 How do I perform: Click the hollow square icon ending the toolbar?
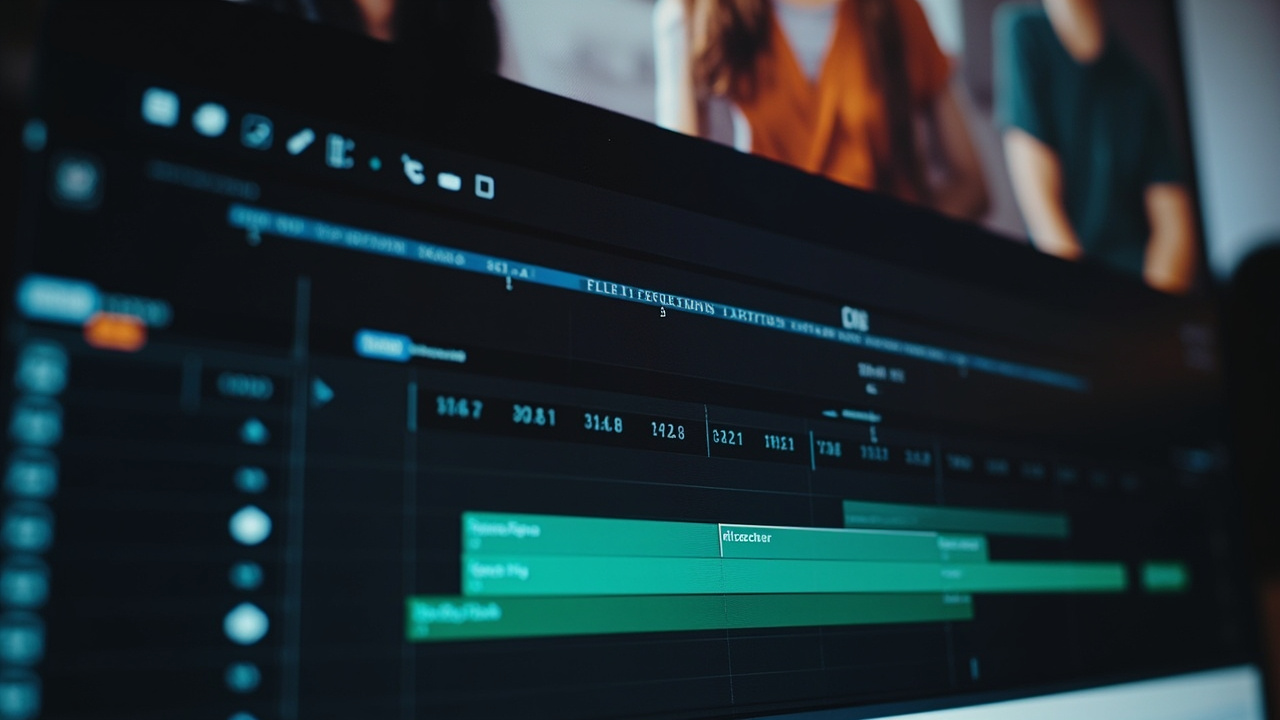click(484, 187)
